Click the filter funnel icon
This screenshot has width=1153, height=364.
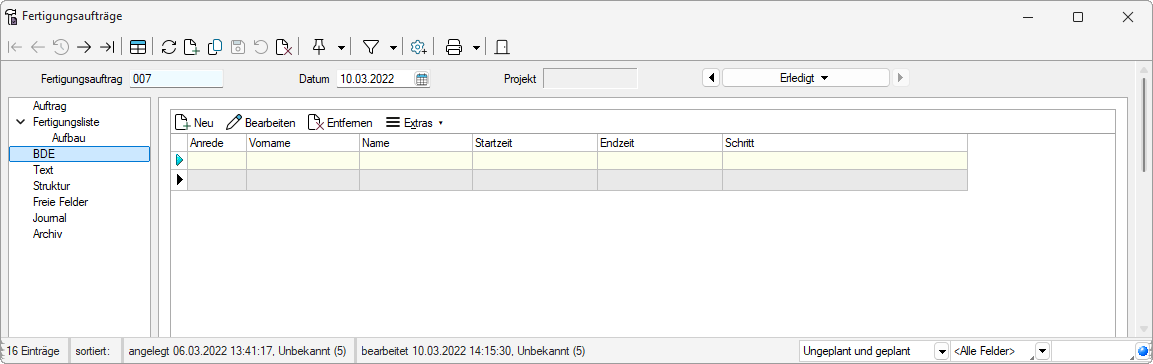point(371,47)
